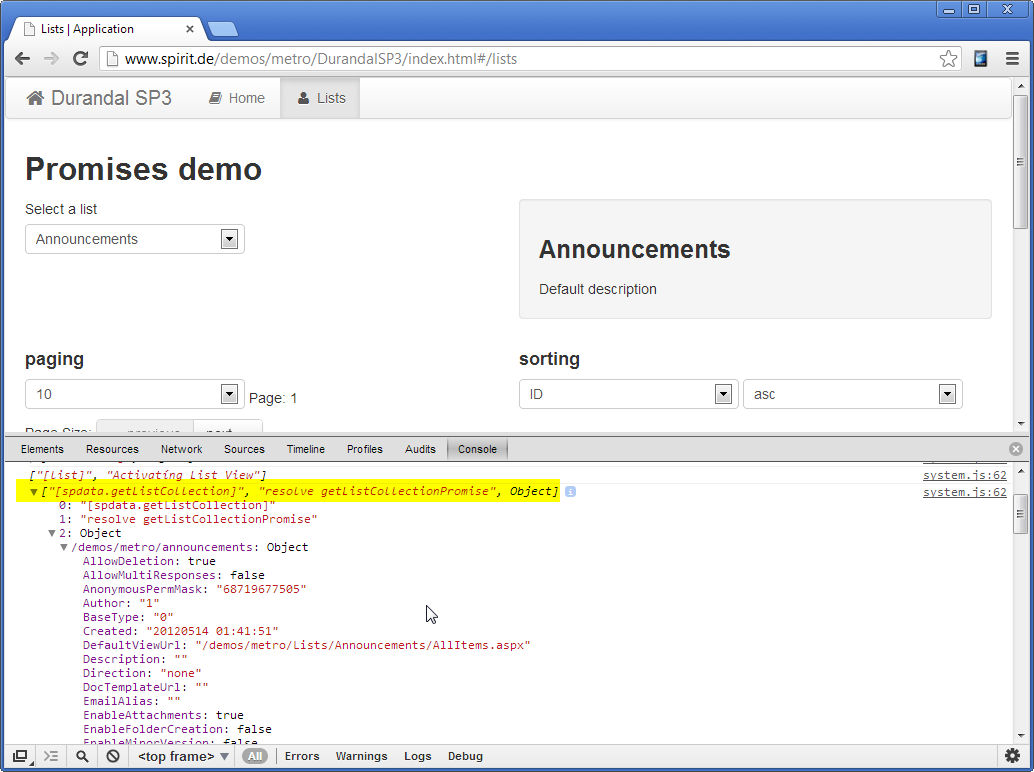Filter console by Logs

pyautogui.click(x=417, y=756)
